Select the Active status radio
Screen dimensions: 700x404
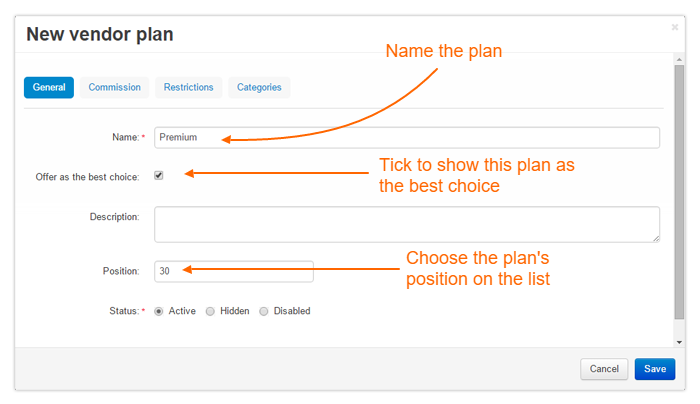tap(158, 311)
